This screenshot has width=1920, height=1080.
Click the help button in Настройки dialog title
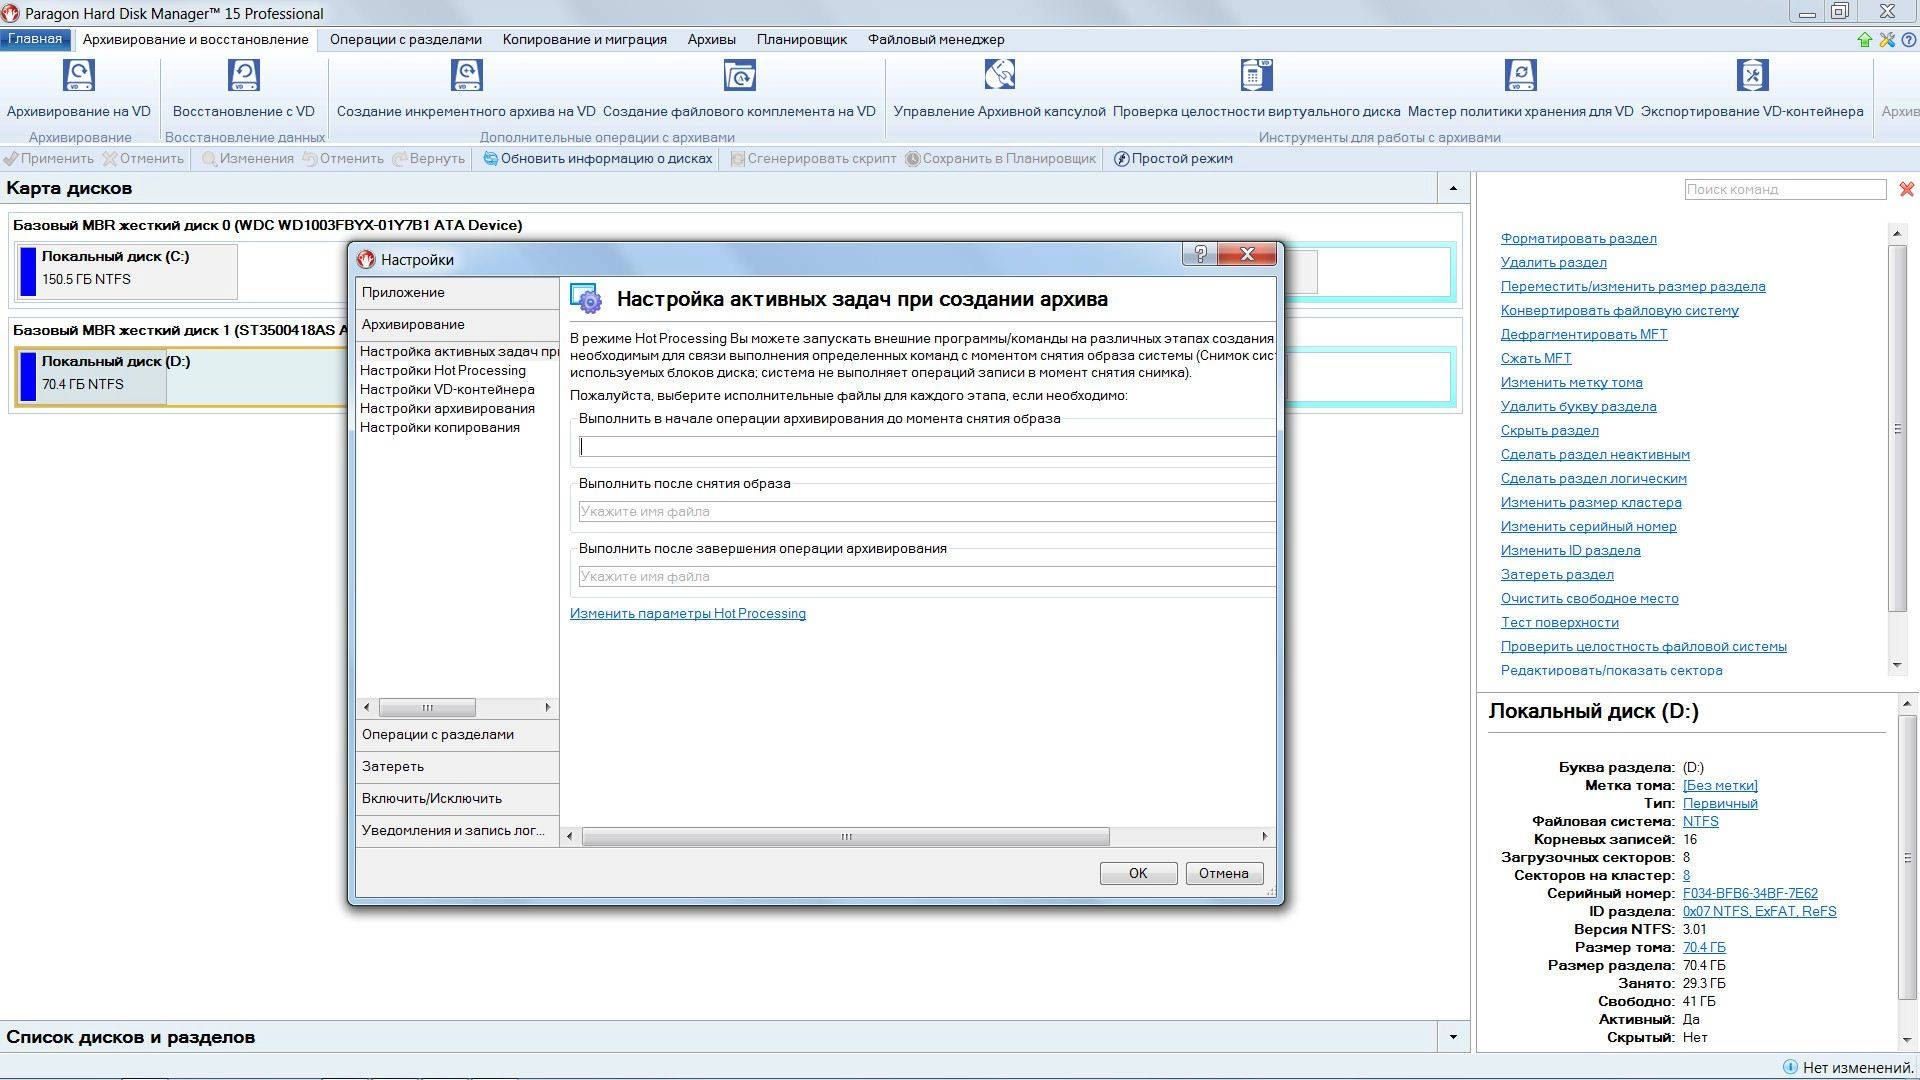tap(1201, 254)
